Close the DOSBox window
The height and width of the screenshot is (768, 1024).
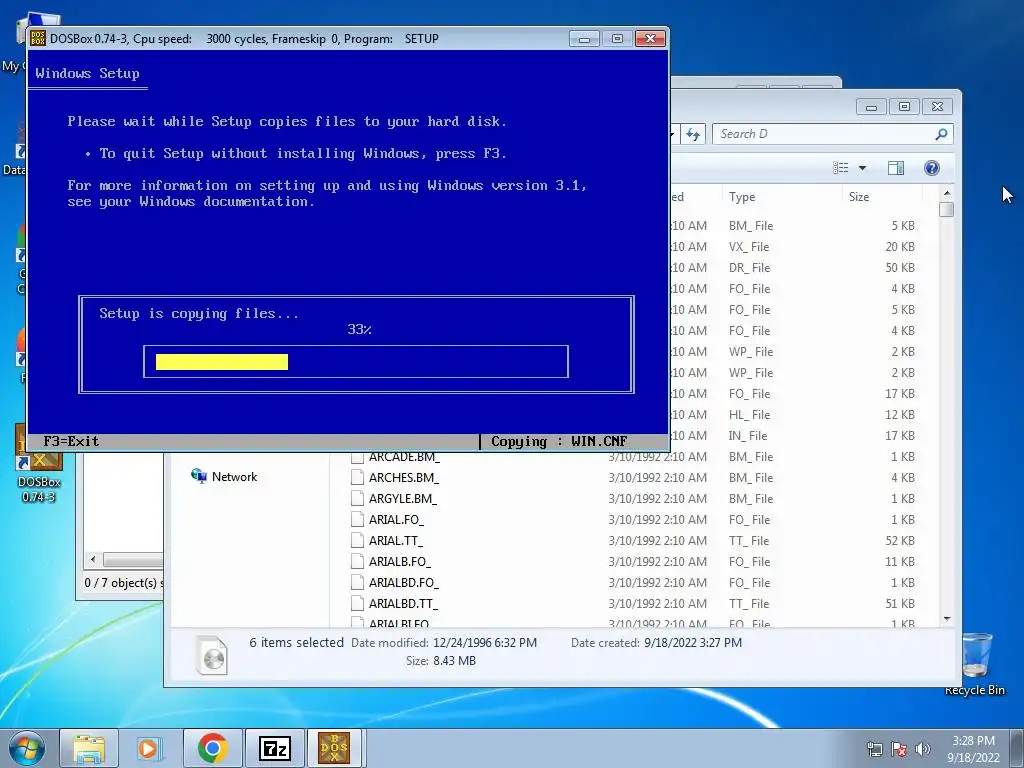click(x=650, y=39)
